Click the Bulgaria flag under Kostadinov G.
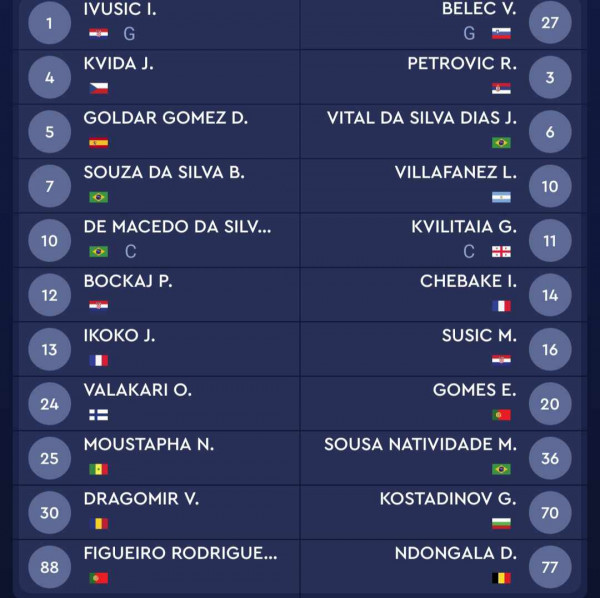The width and height of the screenshot is (600, 598). [x=501, y=523]
